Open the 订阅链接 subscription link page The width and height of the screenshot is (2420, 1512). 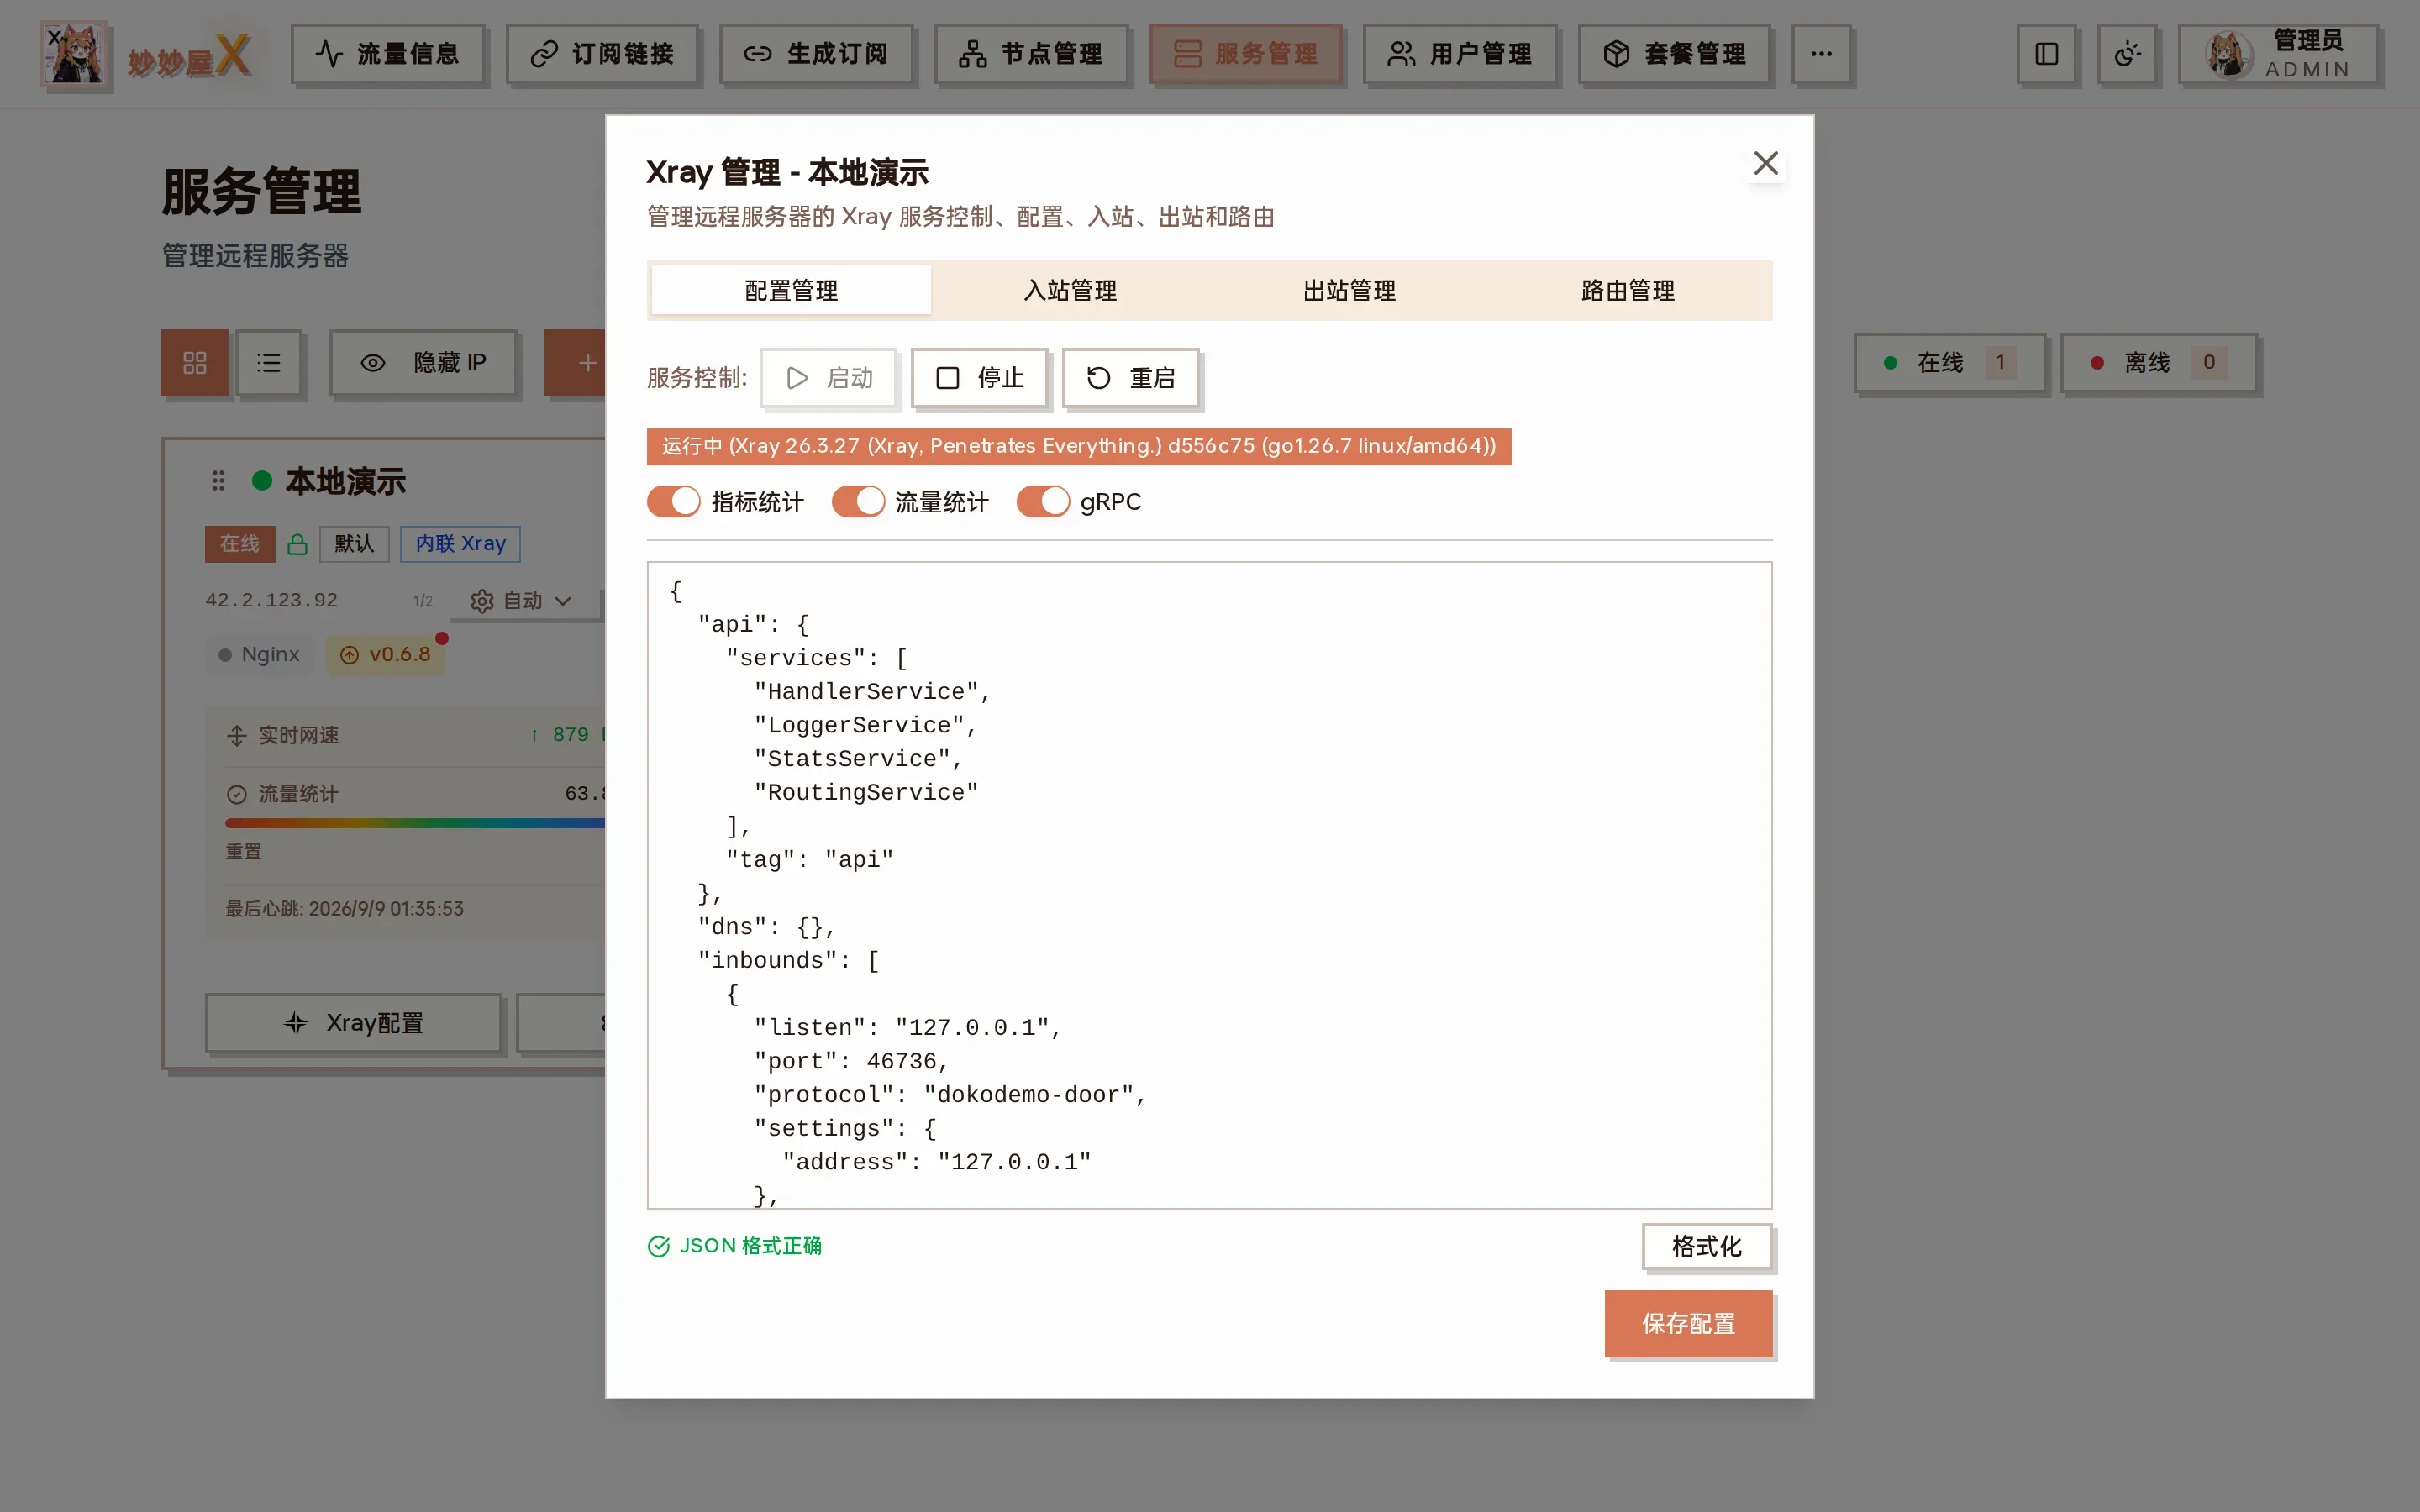point(602,54)
